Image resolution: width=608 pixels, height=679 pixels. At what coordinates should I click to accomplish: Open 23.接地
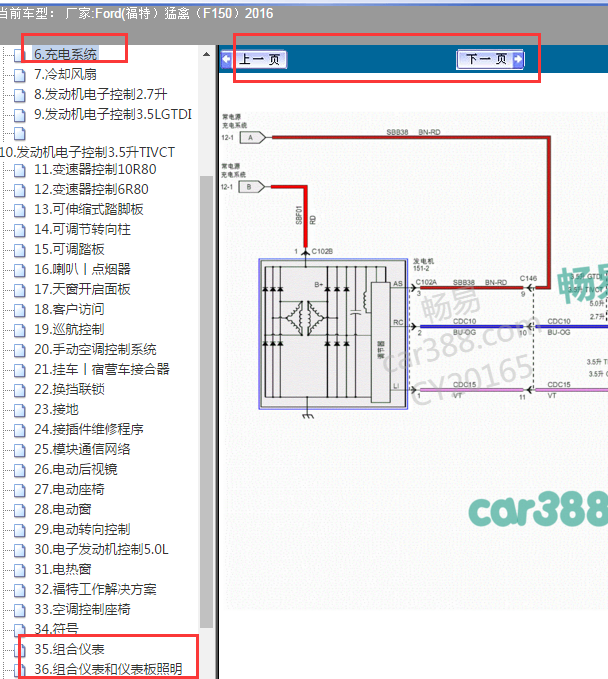click(56, 409)
